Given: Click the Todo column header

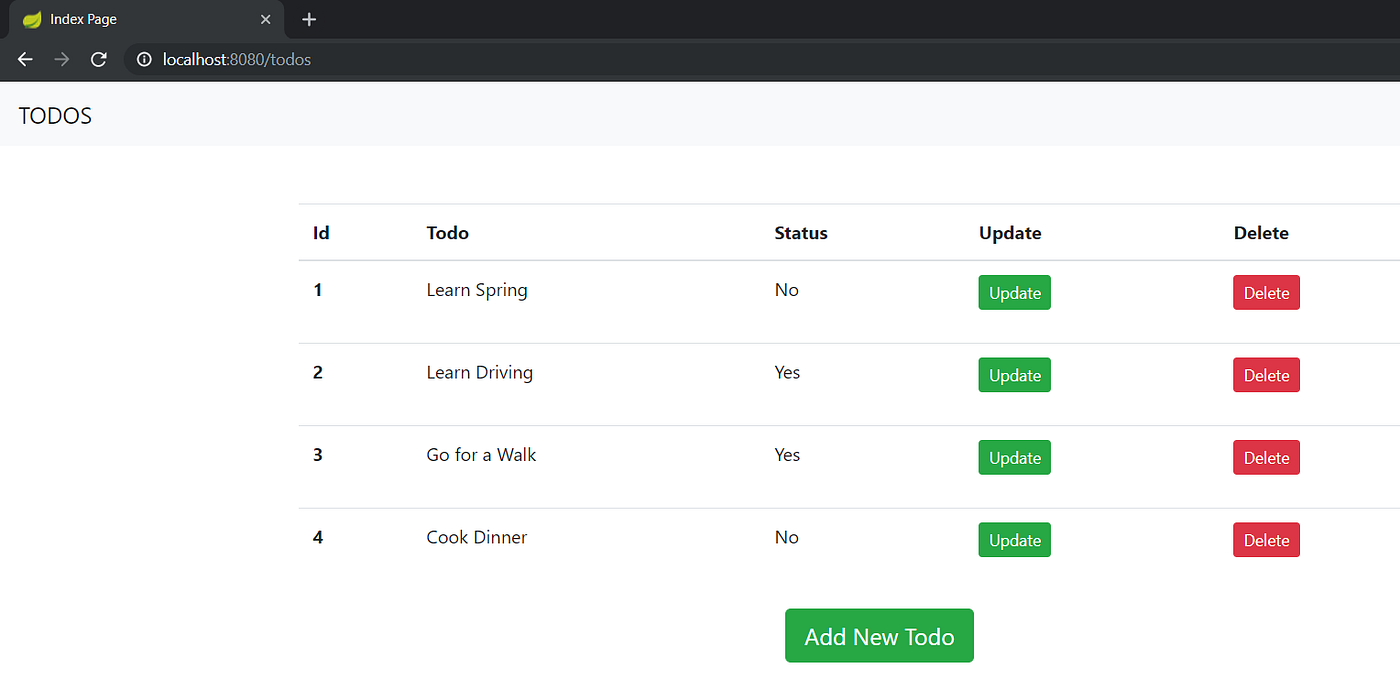Looking at the screenshot, I should pyautogui.click(x=447, y=233).
